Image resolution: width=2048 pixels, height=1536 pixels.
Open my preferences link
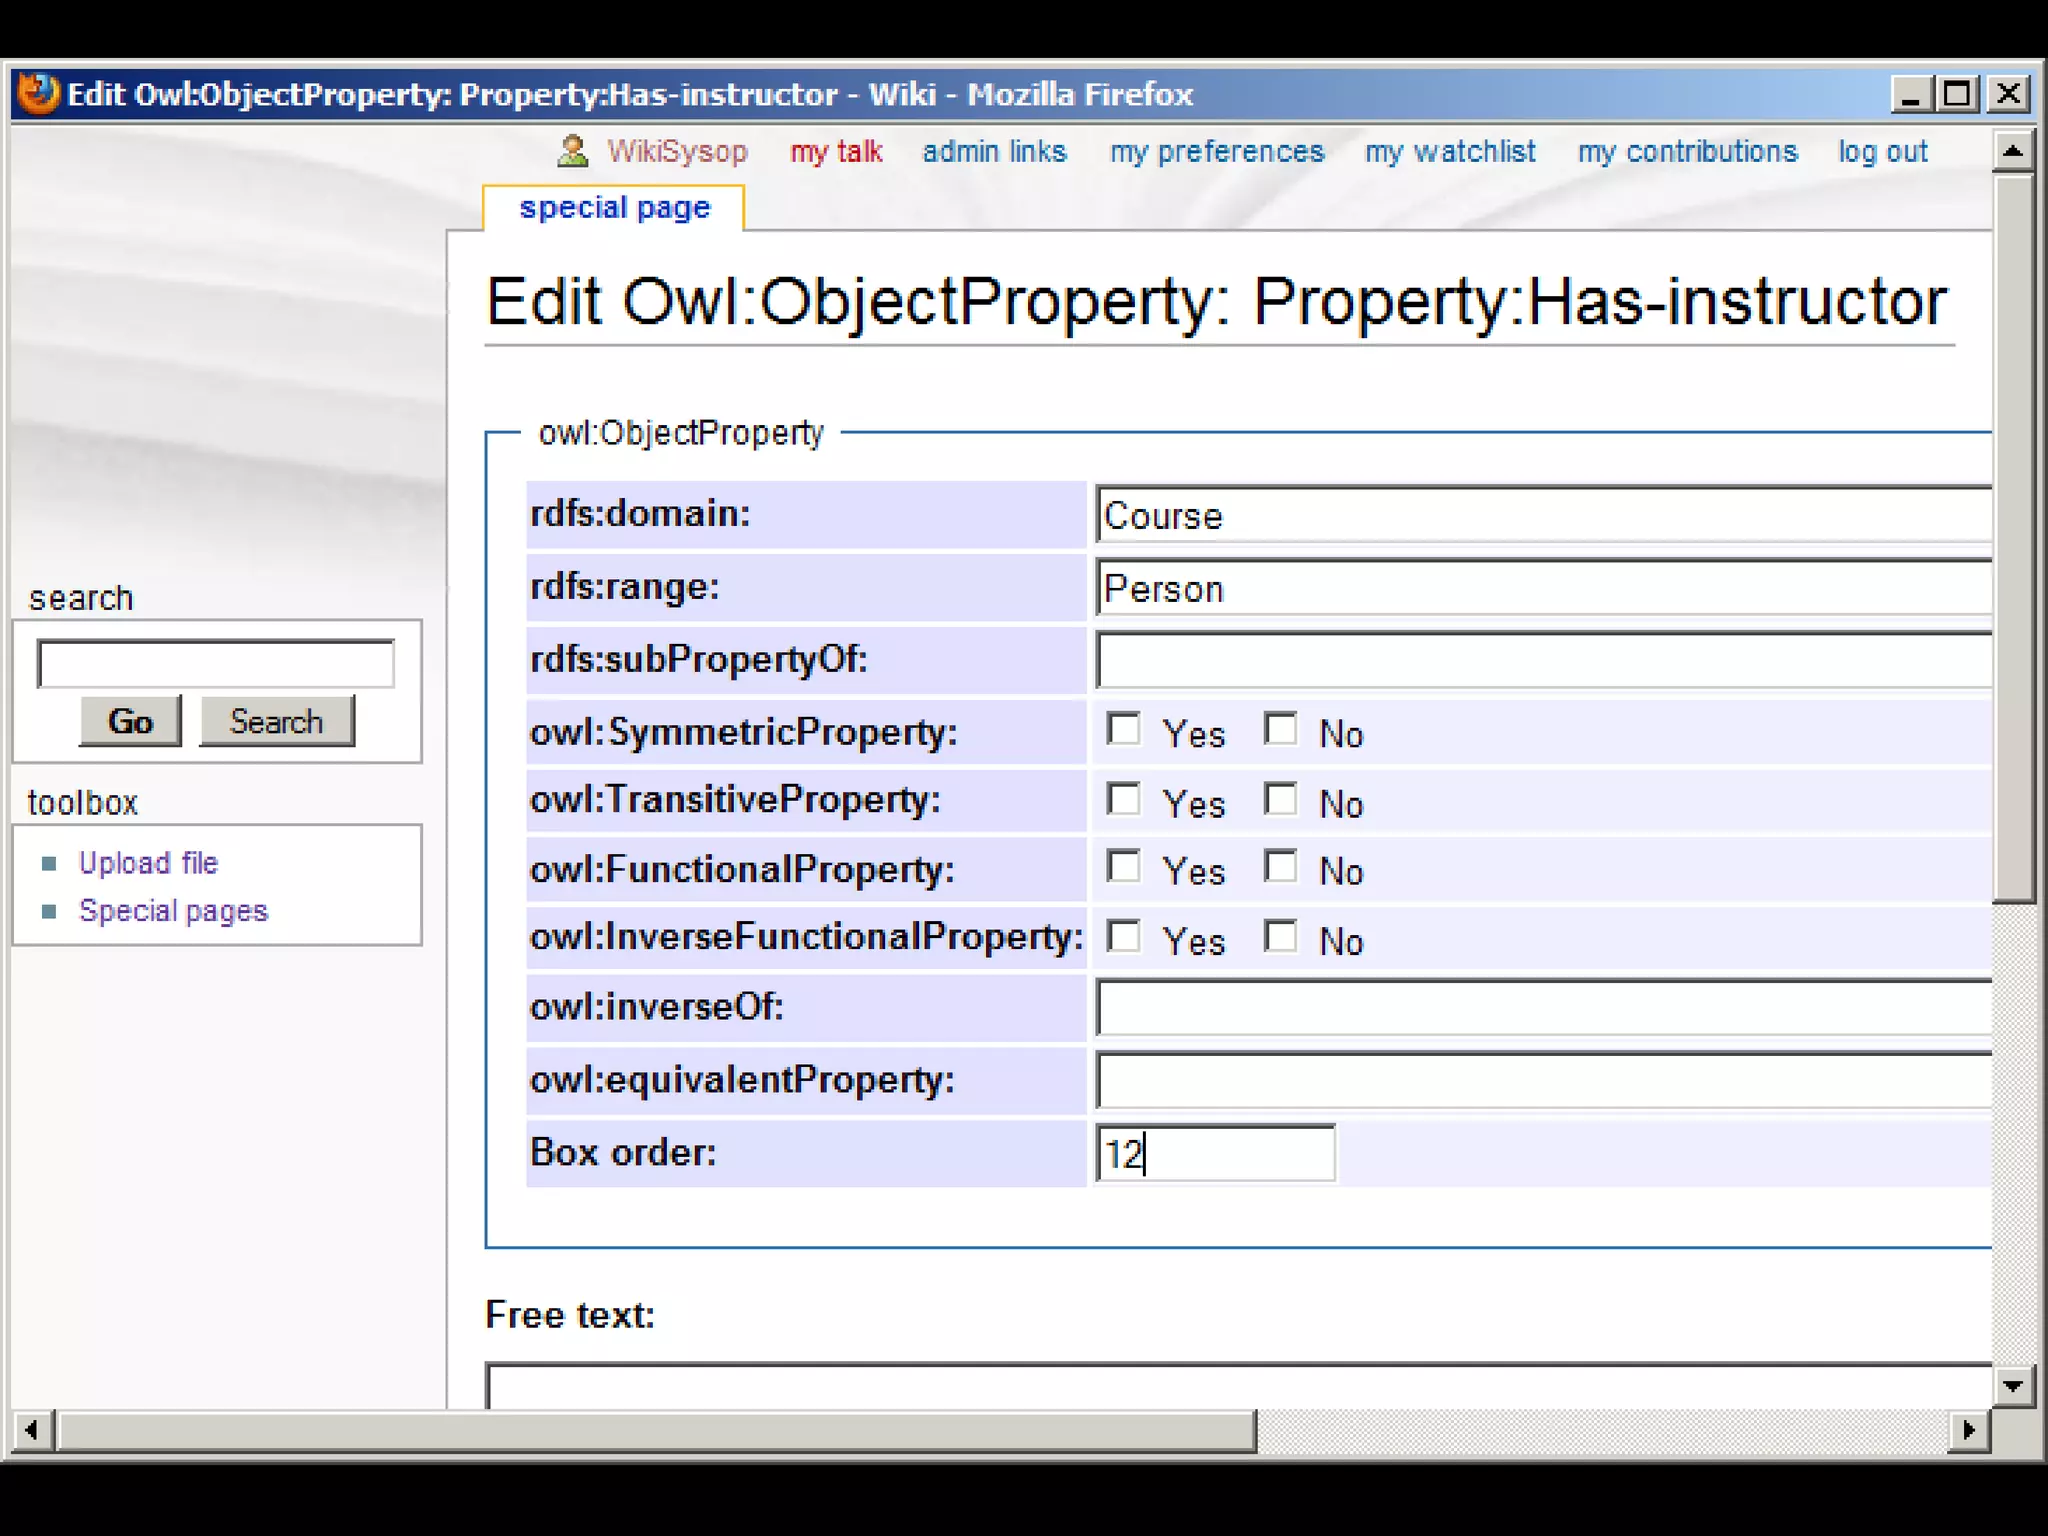click(1216, 151)
